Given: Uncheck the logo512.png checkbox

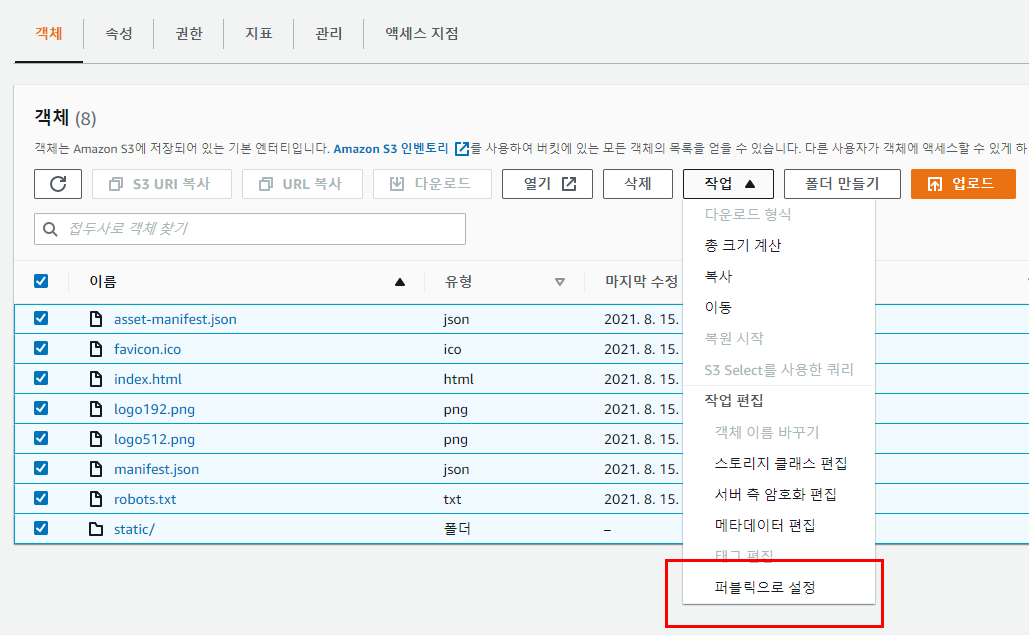Looking at the screenshot, I should (41, 438).
